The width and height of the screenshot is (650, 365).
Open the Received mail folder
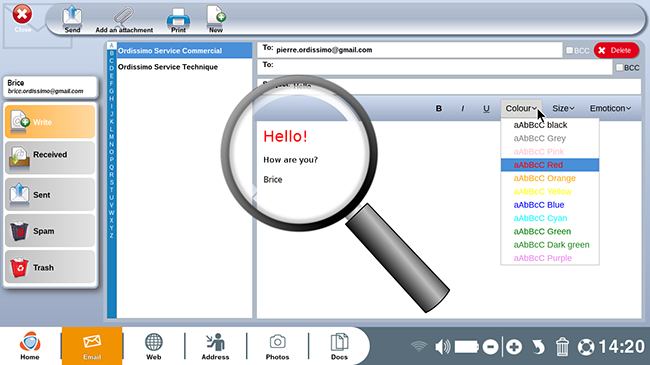(50, 158)
